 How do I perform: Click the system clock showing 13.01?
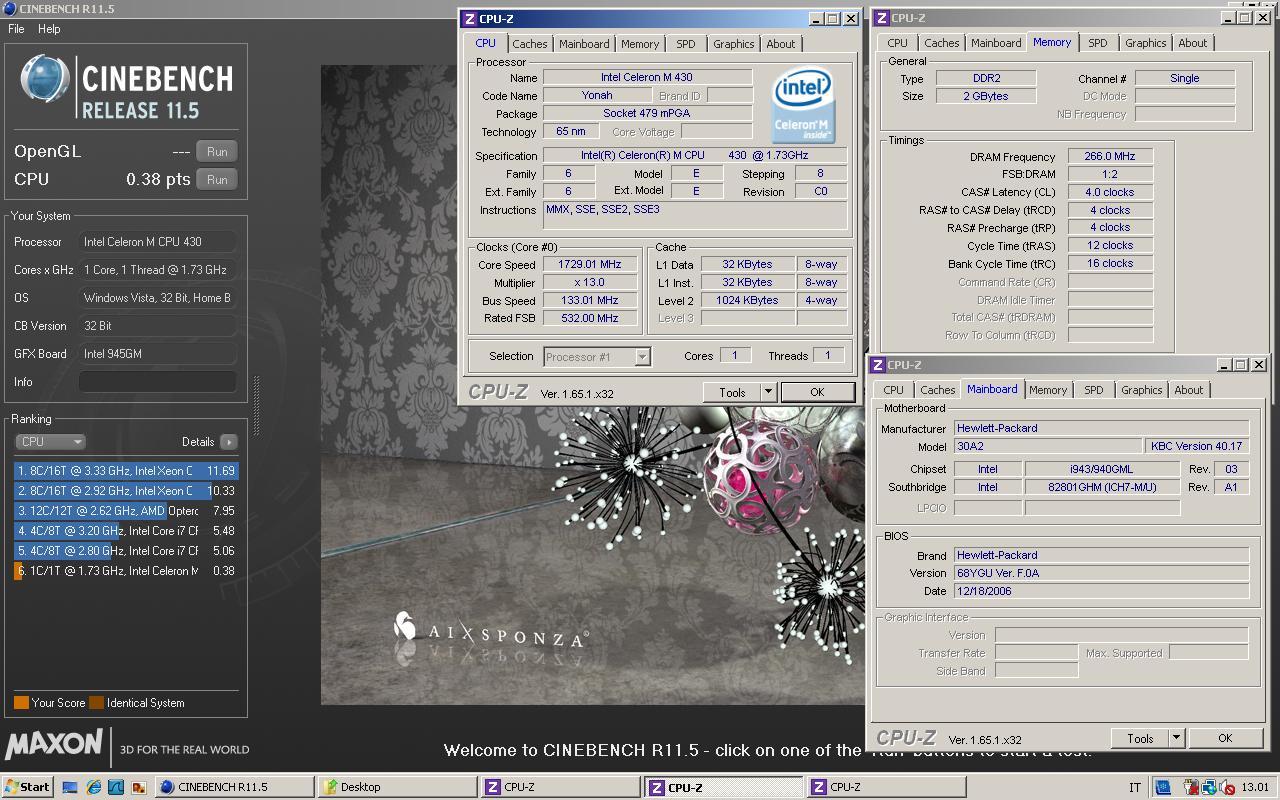click(1255, 787)
